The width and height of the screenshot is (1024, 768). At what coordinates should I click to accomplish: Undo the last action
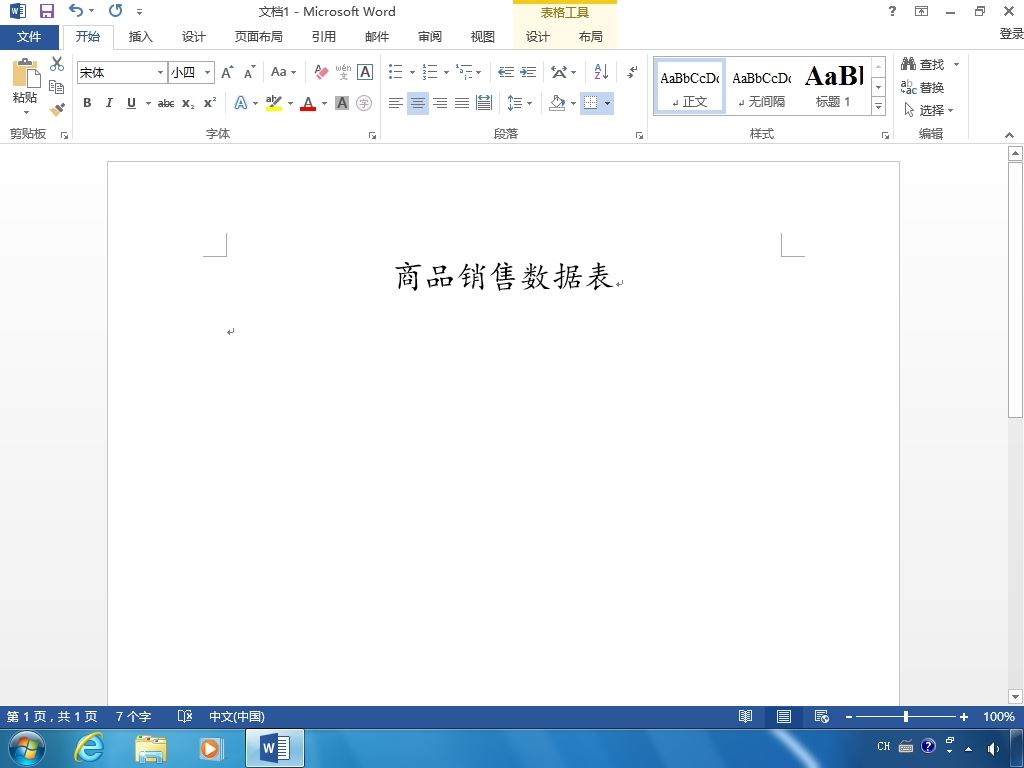click(76, 10)
